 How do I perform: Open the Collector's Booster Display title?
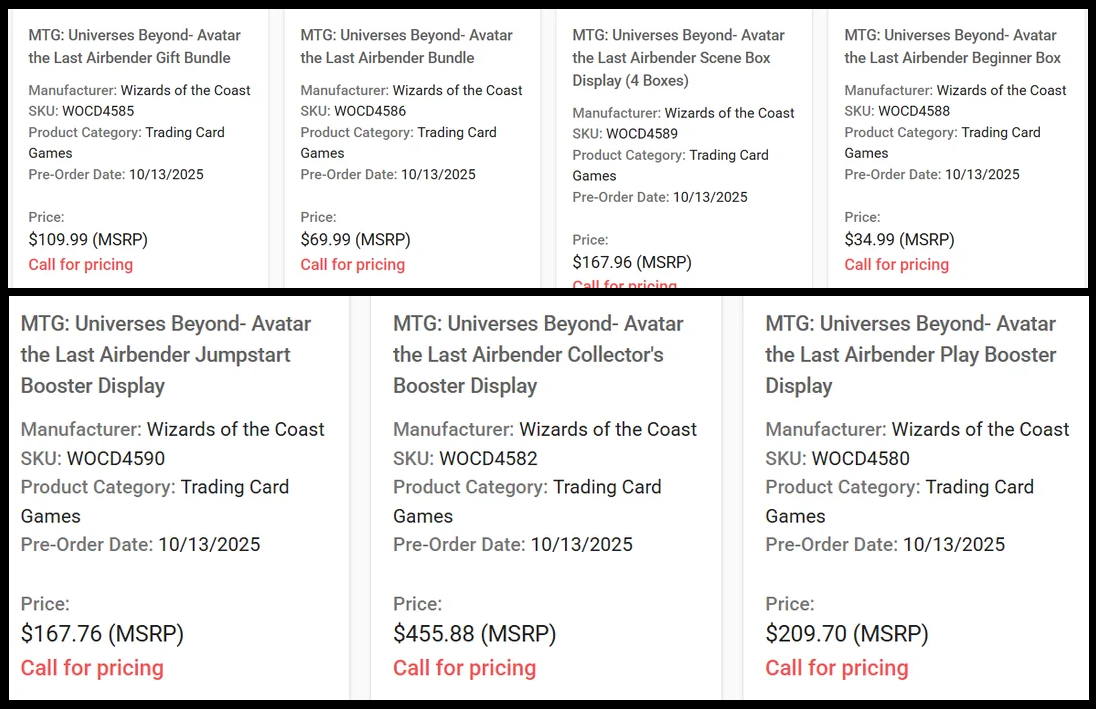[538, 354]
